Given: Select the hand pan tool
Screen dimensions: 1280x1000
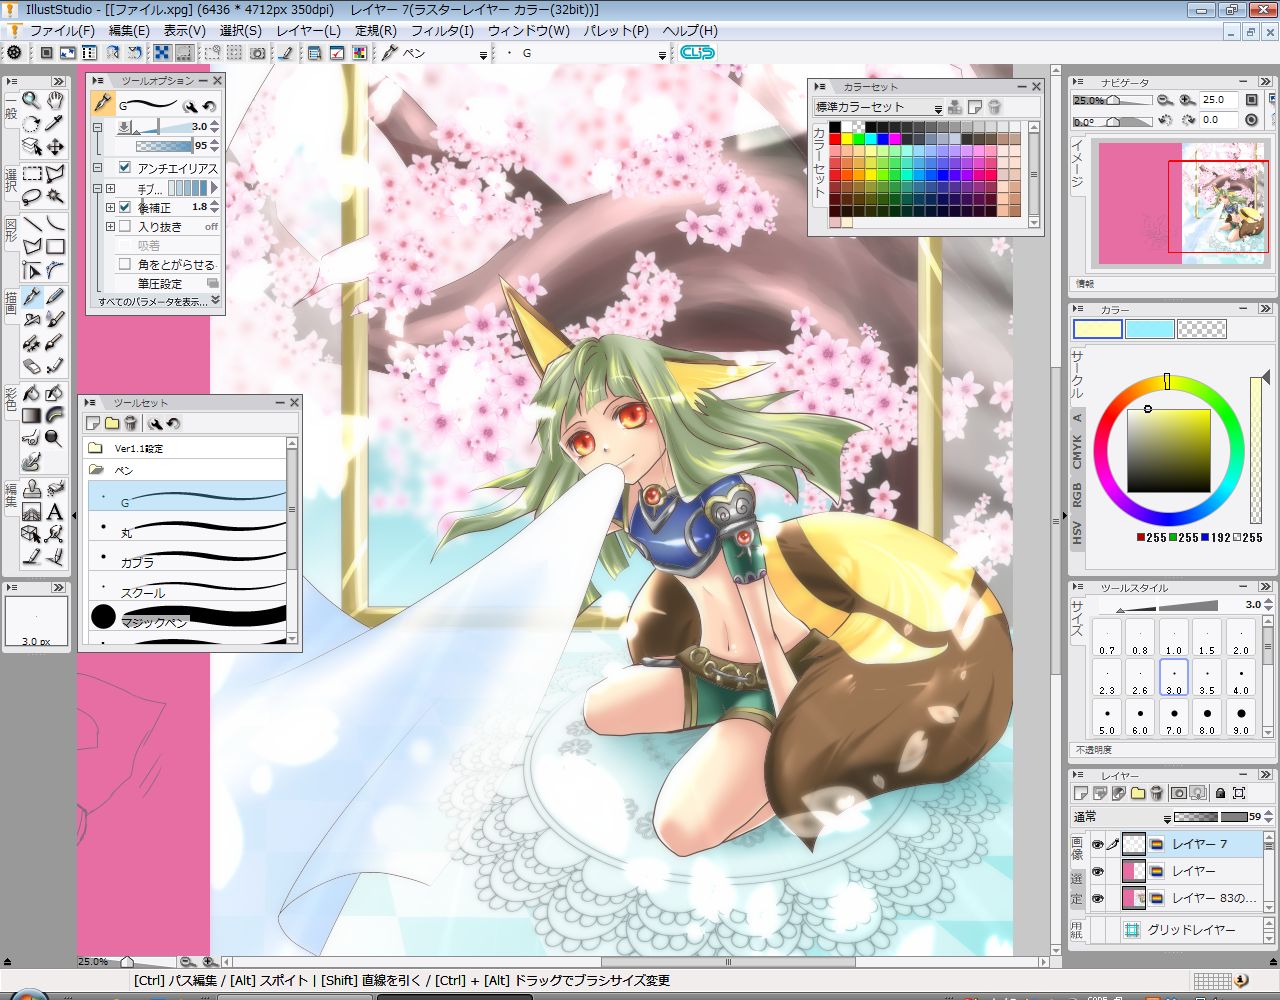Looking at the screenshot, I should (x=55, y=100).
